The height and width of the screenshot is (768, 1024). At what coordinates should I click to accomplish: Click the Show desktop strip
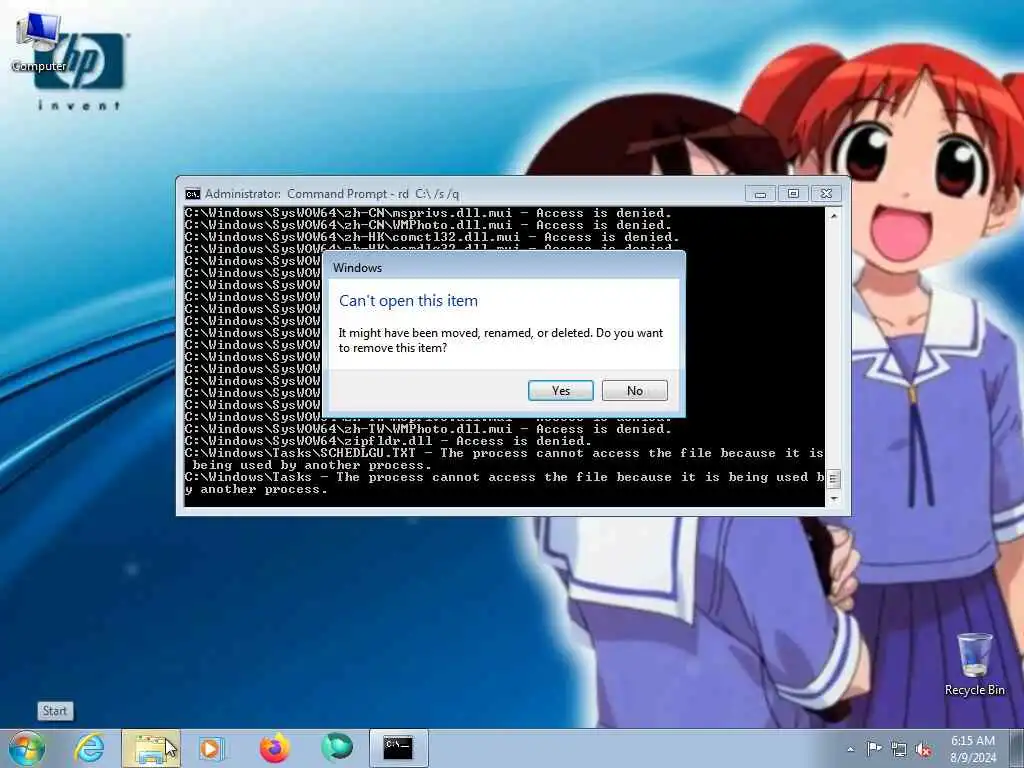pos(1017,748)
